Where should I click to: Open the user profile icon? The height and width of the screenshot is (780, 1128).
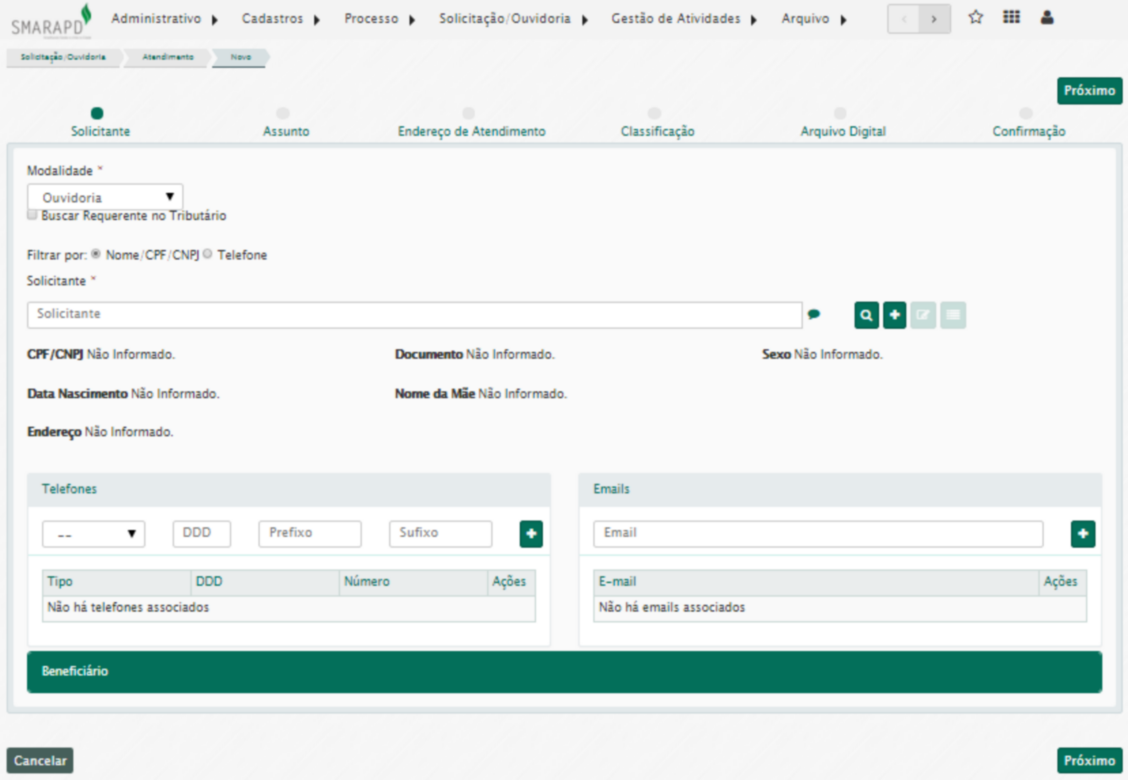tap(1047, 18)
